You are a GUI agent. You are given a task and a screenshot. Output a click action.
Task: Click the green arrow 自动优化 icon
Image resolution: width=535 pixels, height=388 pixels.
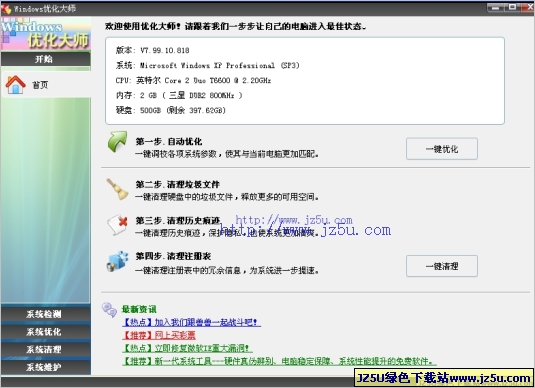click(x=117, y=142)
